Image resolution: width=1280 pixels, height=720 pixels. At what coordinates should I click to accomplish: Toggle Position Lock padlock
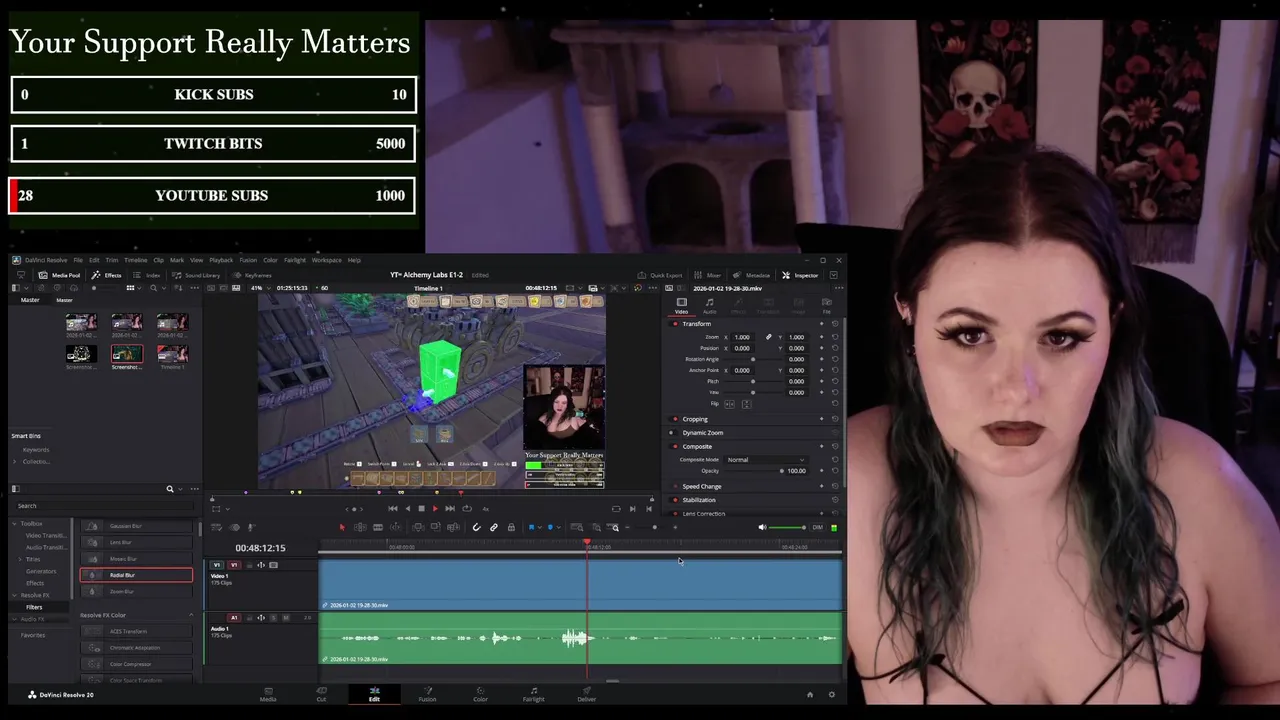(511, 527)
